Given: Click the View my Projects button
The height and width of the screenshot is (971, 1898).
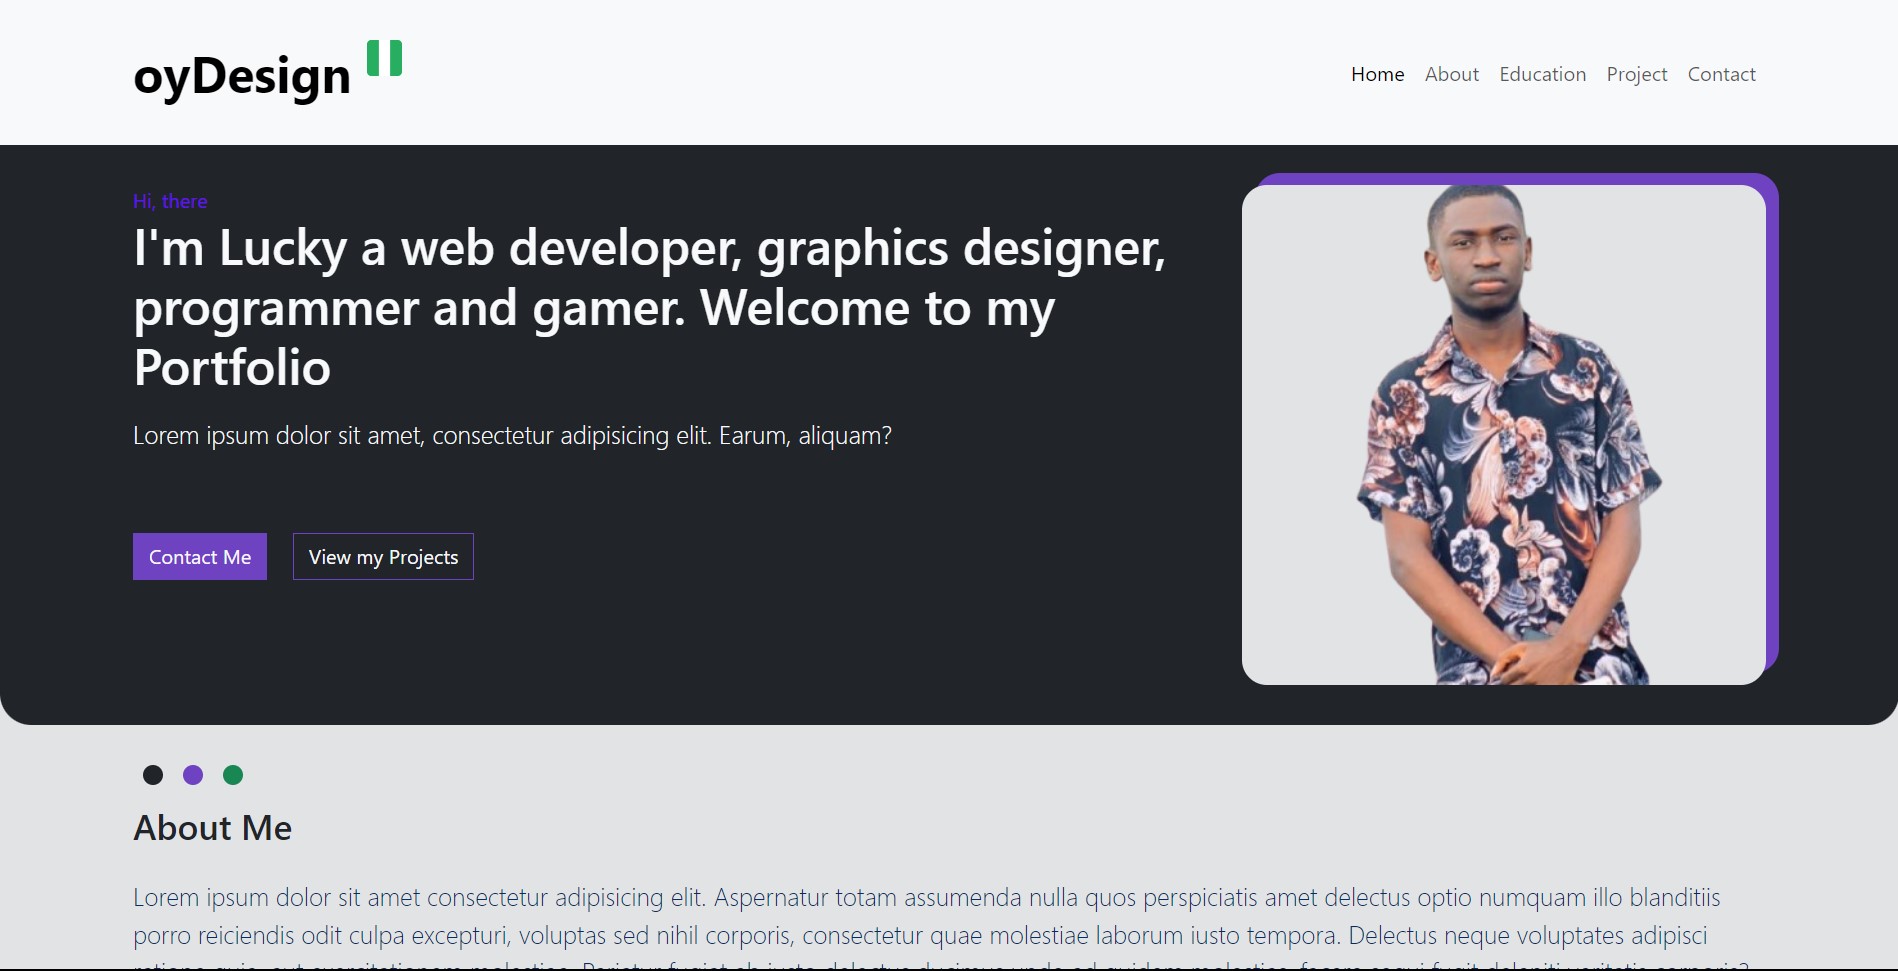Looking at the screenshot, I should [382, 556].
